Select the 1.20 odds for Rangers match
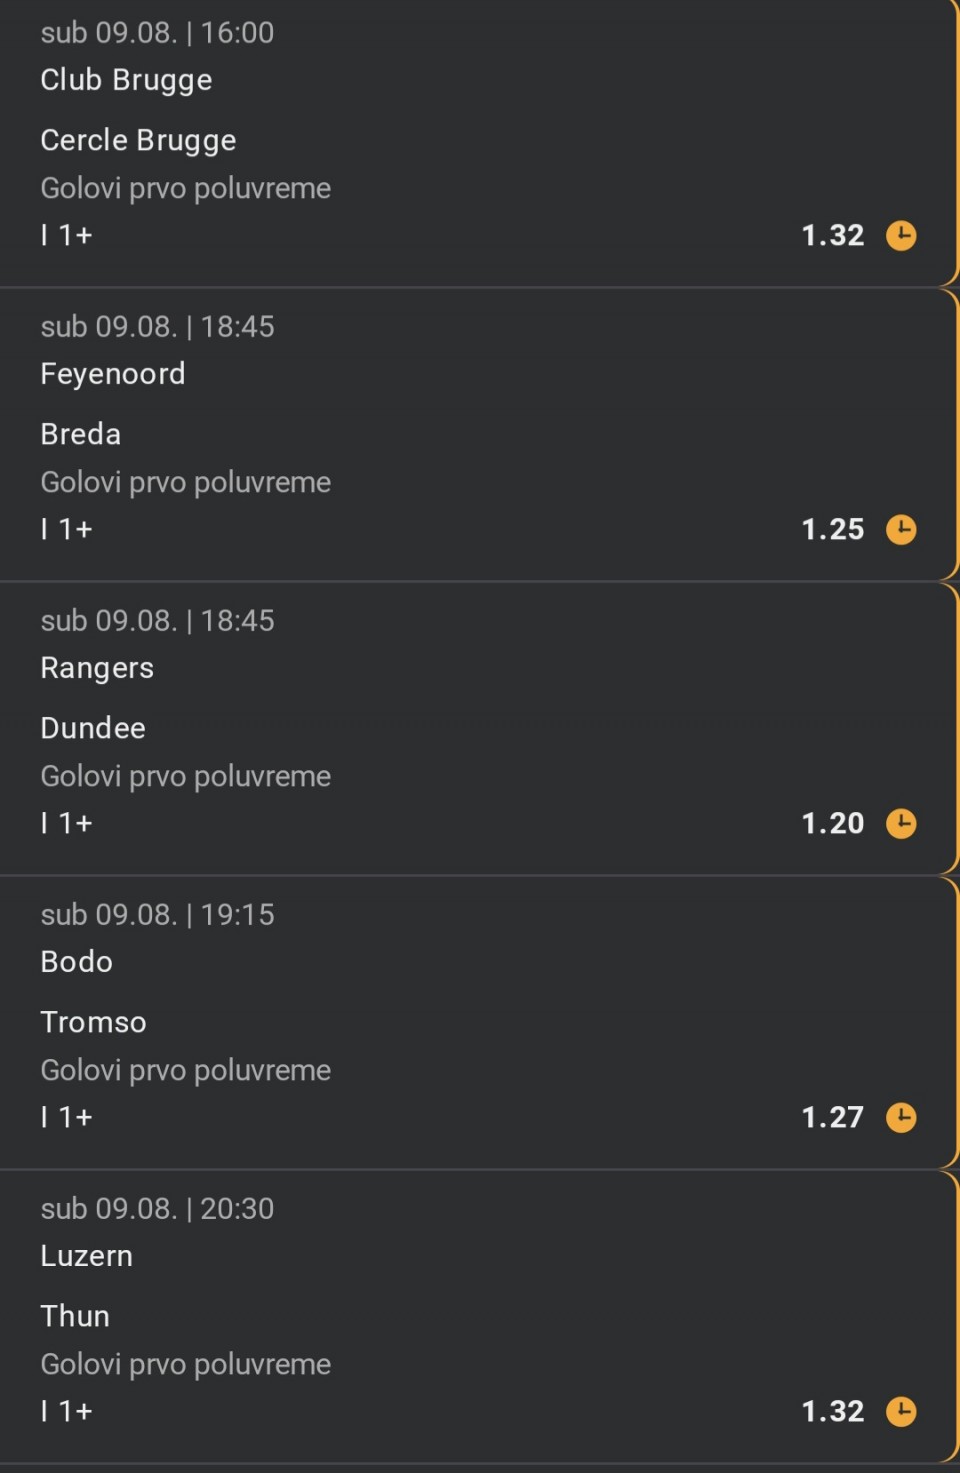The image size is (960, 1473). click(833, 824)
